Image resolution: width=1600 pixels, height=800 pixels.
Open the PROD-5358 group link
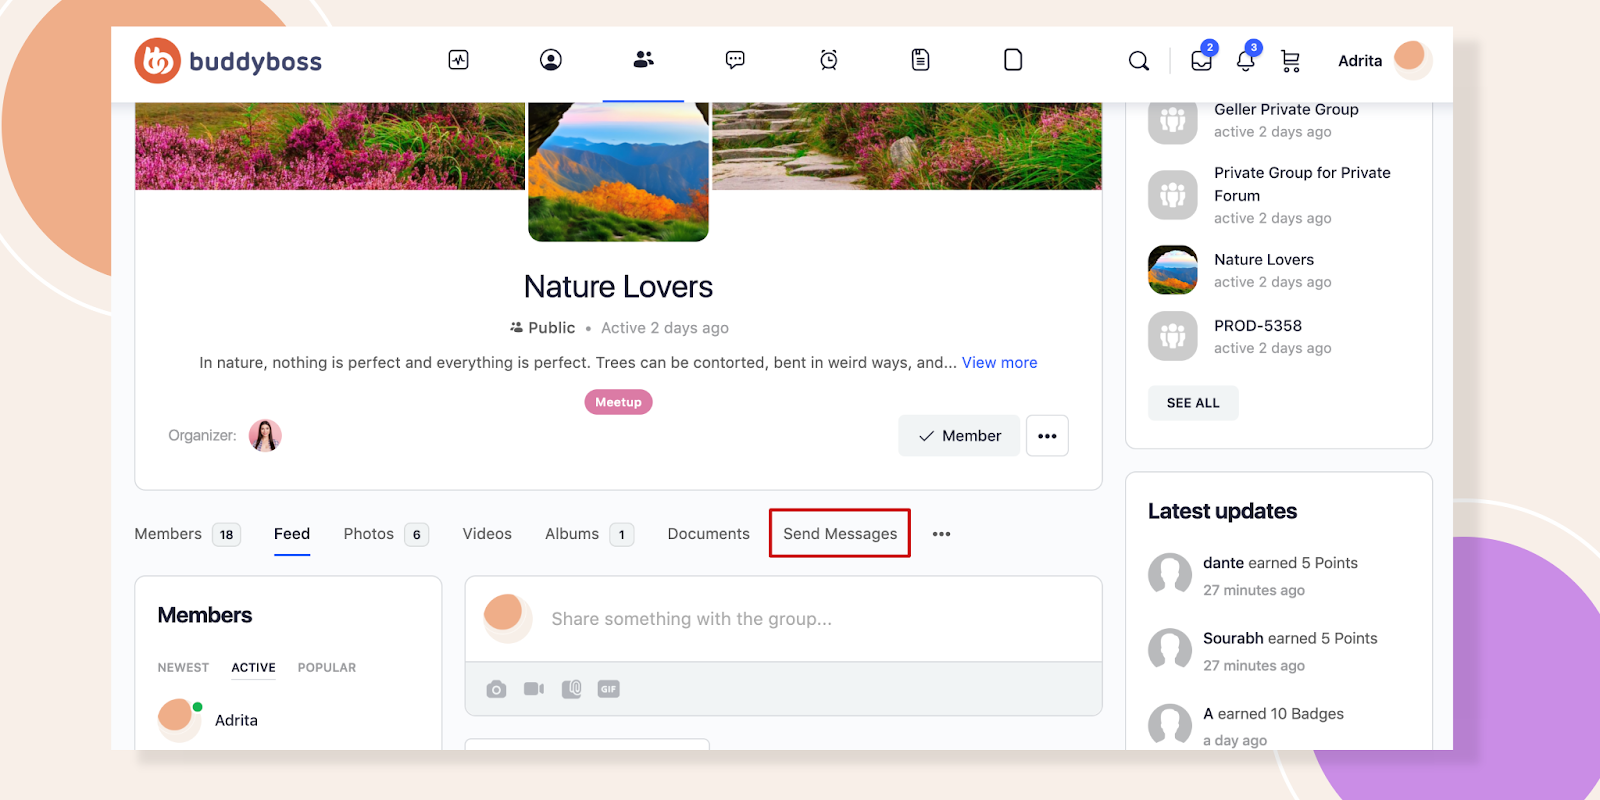click(1258, 326)
